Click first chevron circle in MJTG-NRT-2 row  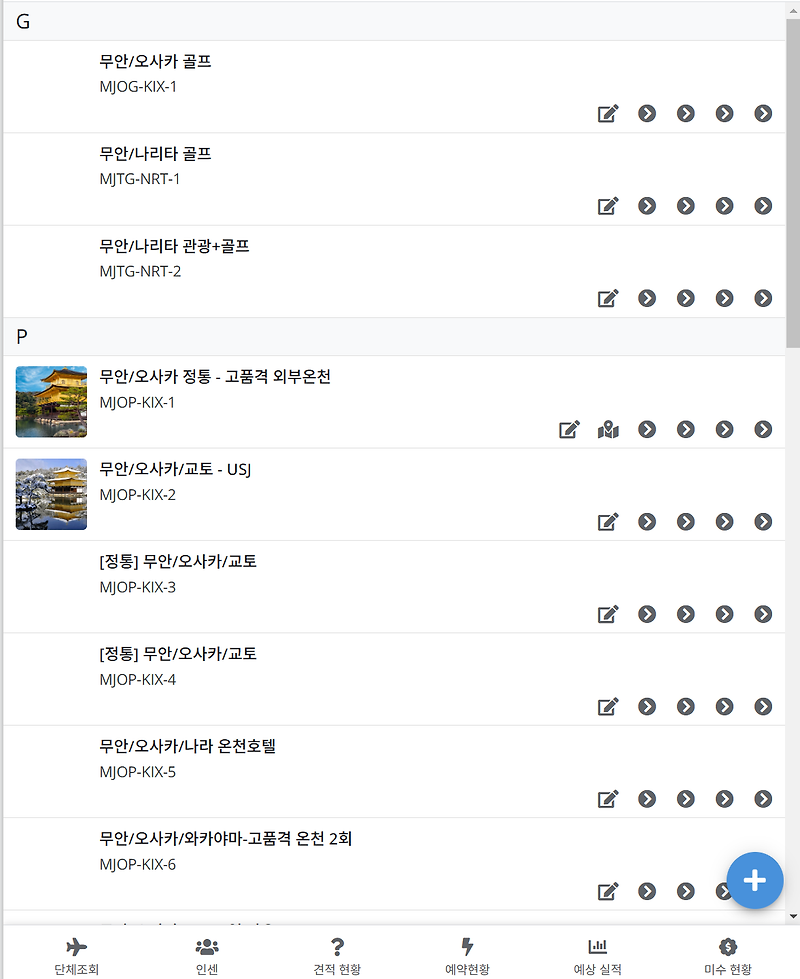(x=647, y=298)
